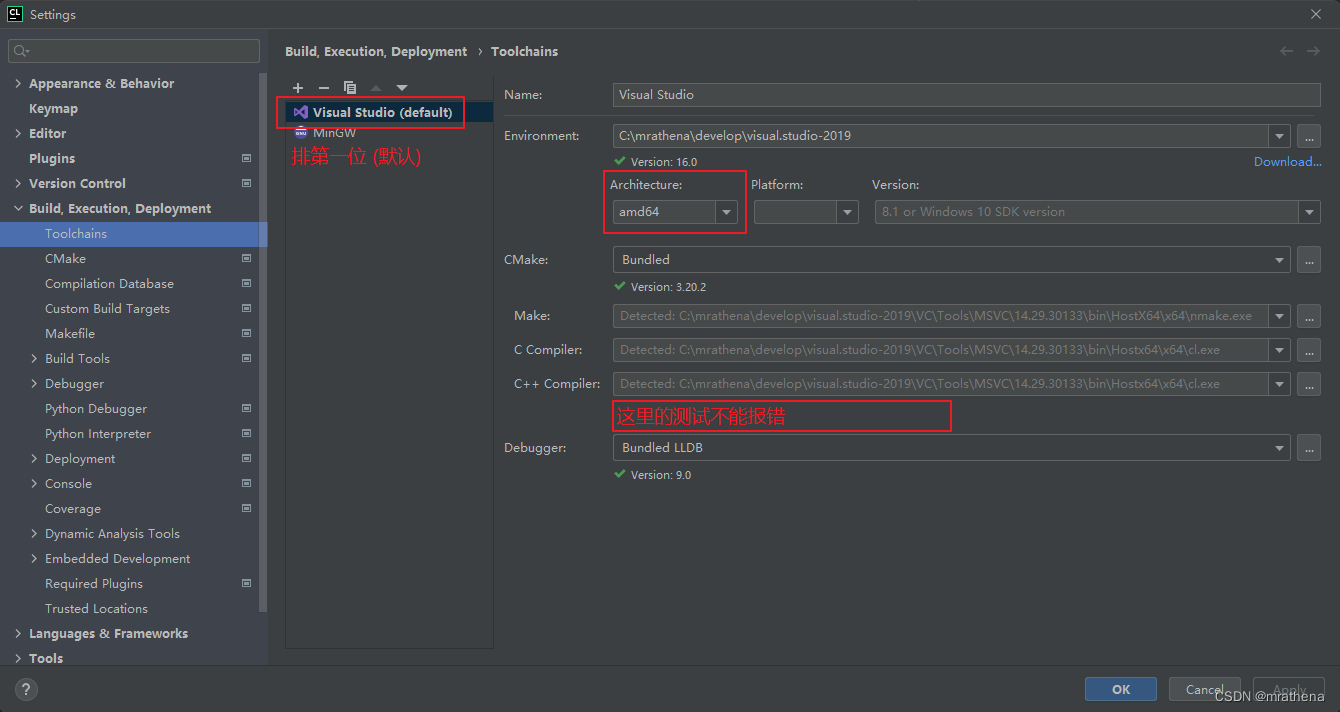
Task: Move toolchain up with arrow icon
Action: (376, 88)
